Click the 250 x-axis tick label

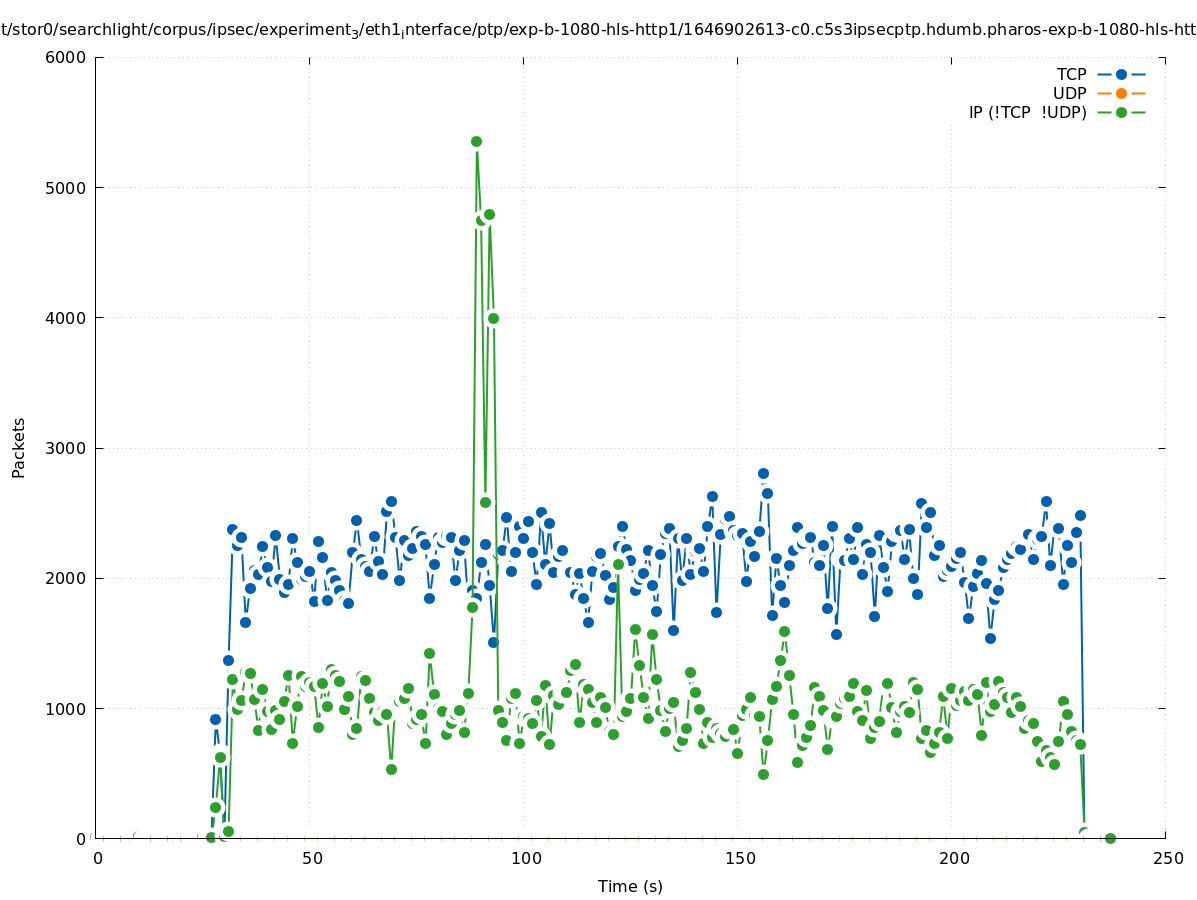click(x=1166, y=858)
